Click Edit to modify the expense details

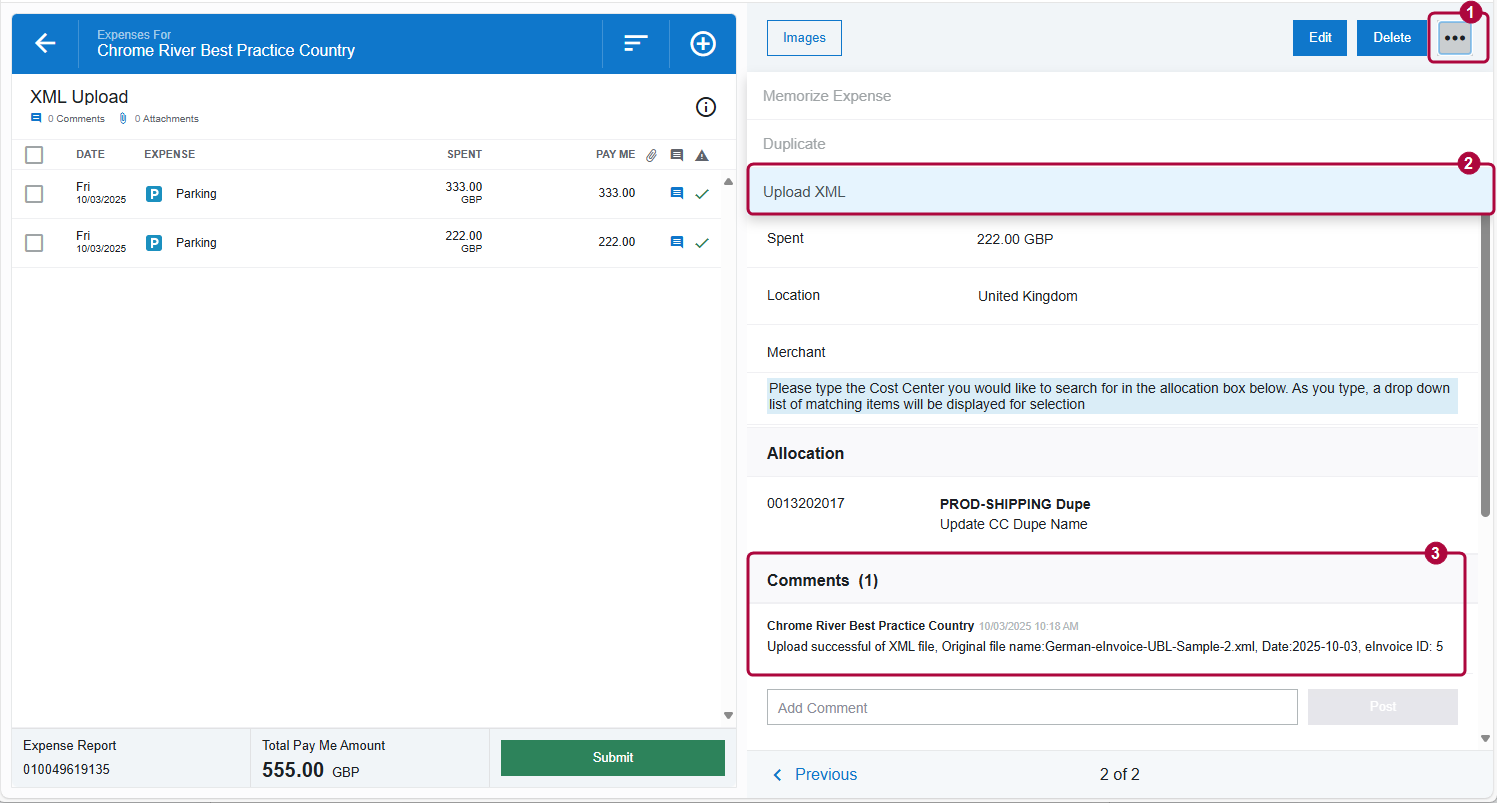[x=1319, y=37]
